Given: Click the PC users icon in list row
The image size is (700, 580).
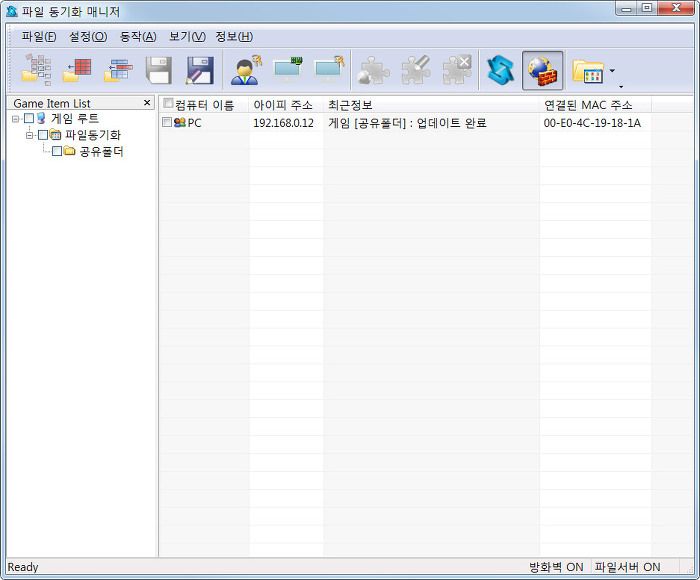Looking at the screenshot, I should point(179,122).
